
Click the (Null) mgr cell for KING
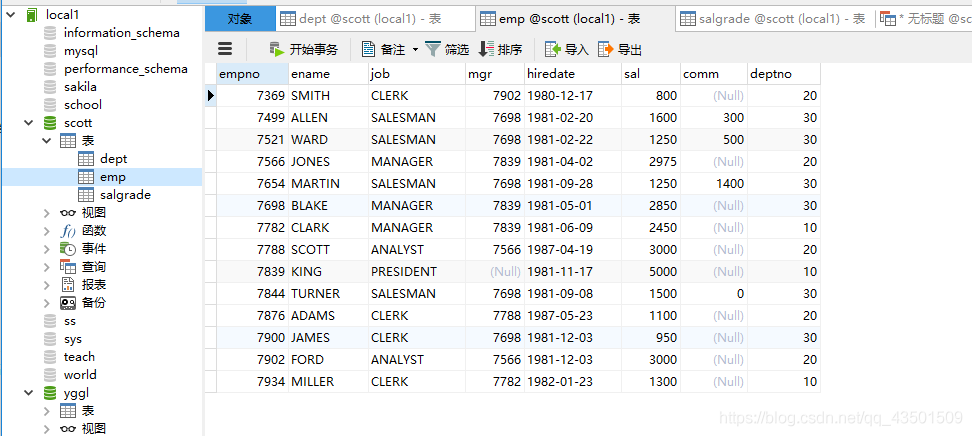click(x=495, y=272)
